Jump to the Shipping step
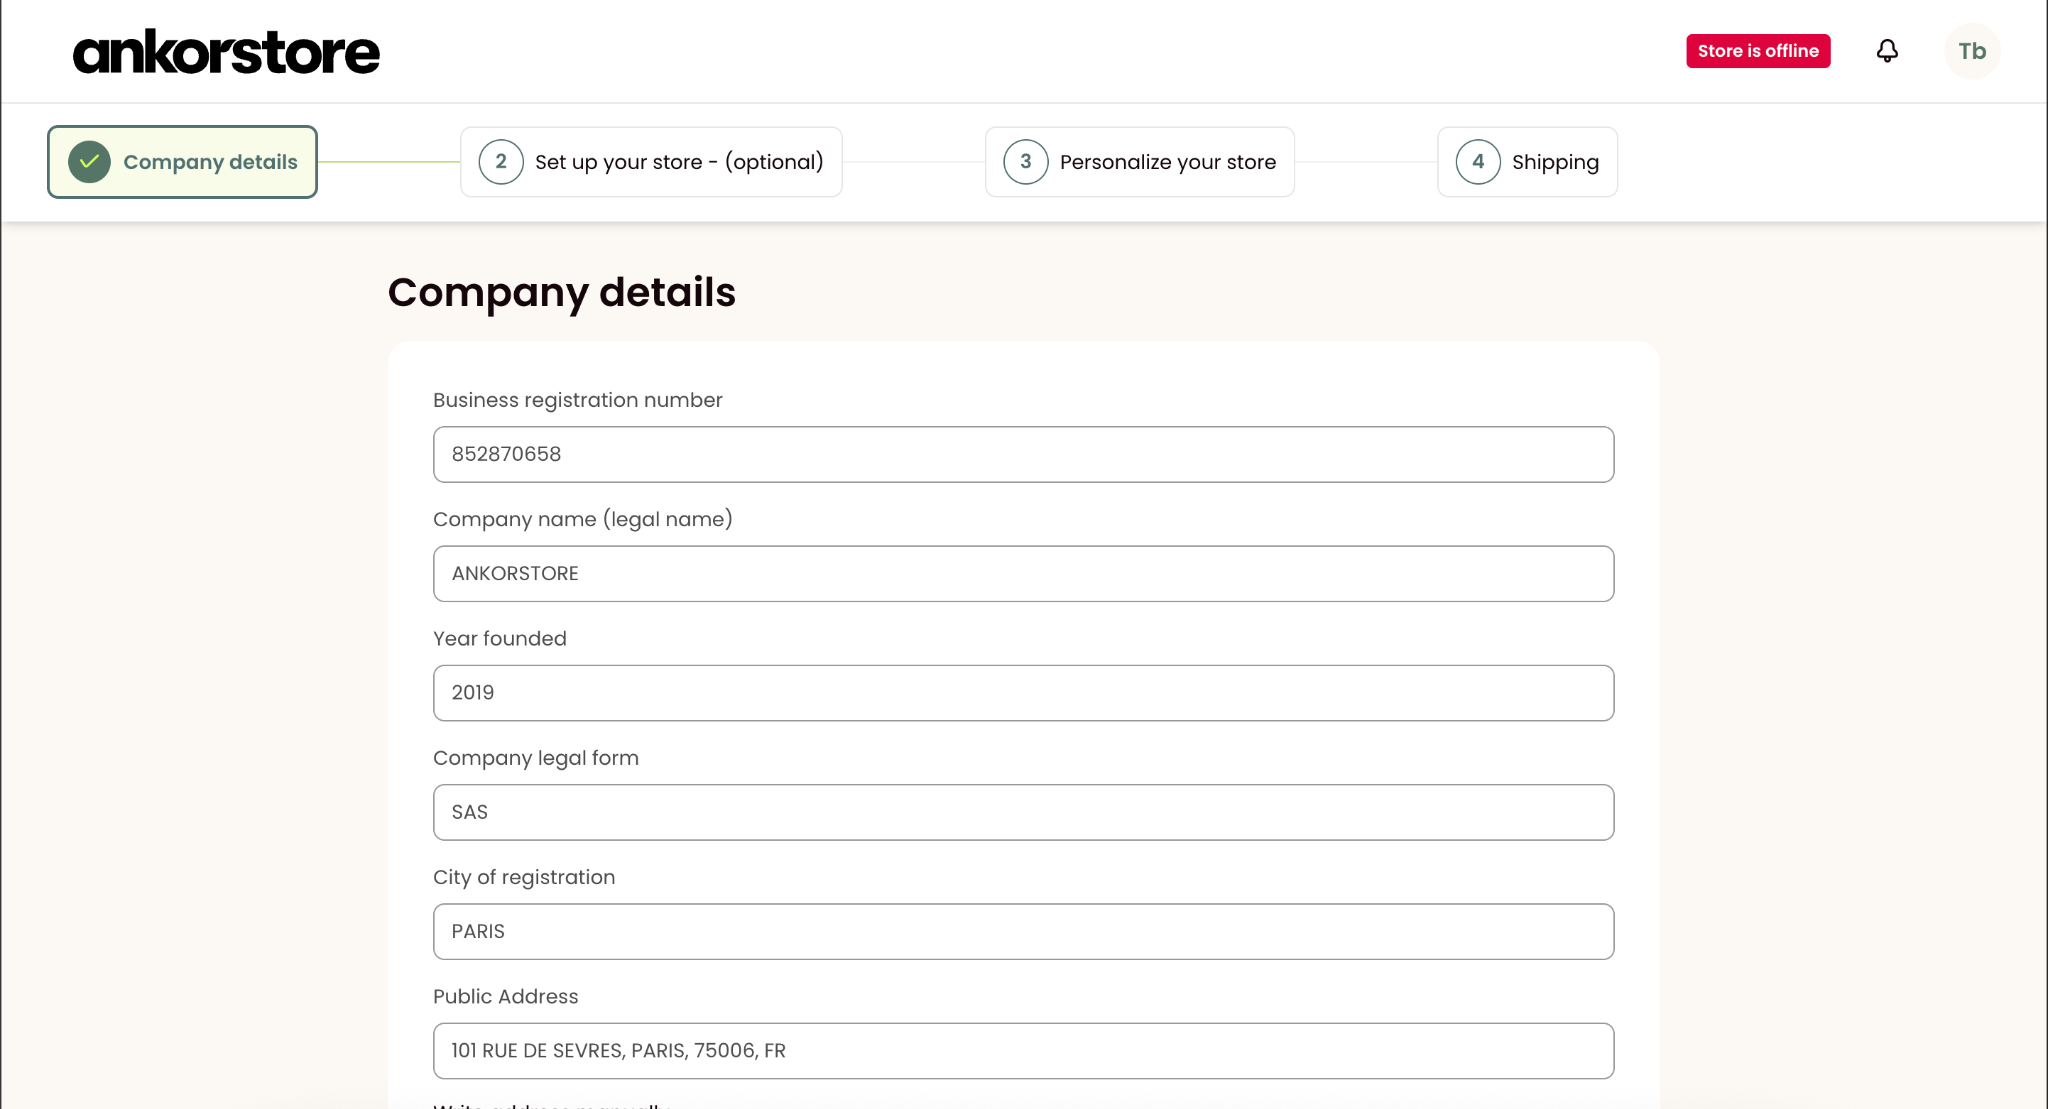Image resolution: width=2048 pixels, height=1109 pixels. pyautogui.click(x=1527, y=162)
